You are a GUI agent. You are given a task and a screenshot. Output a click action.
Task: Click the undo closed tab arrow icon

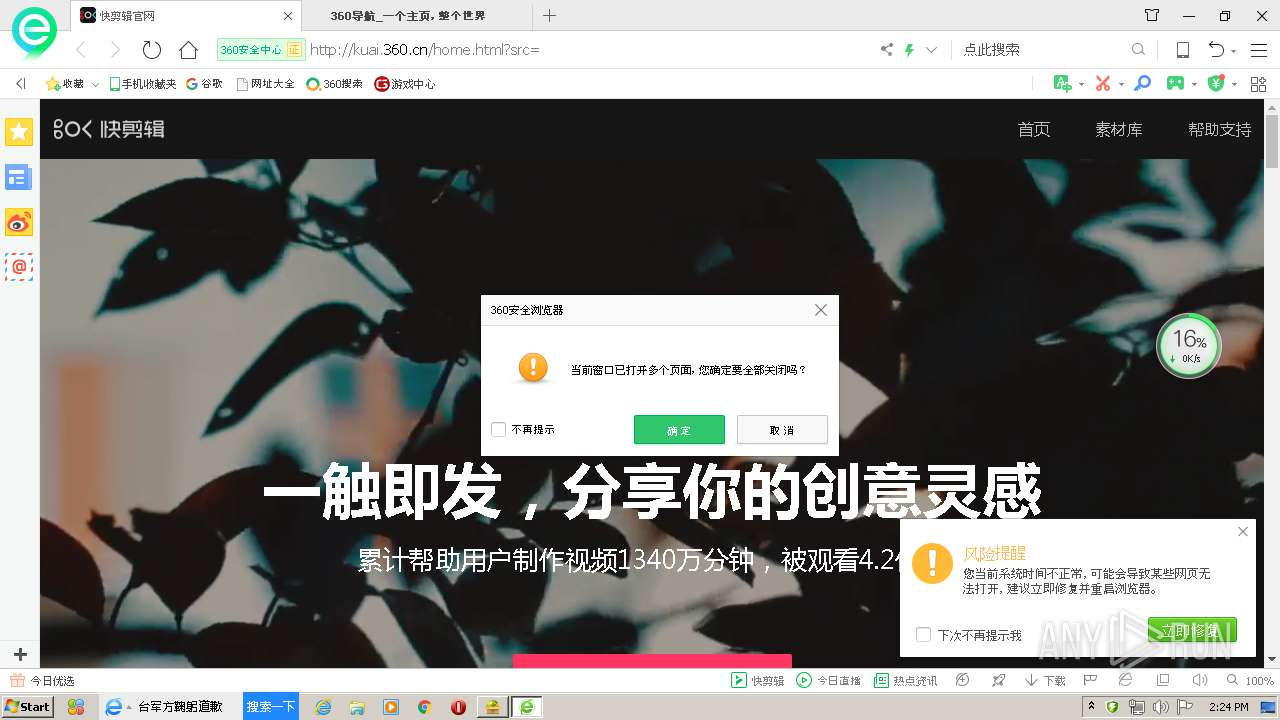1216,50
